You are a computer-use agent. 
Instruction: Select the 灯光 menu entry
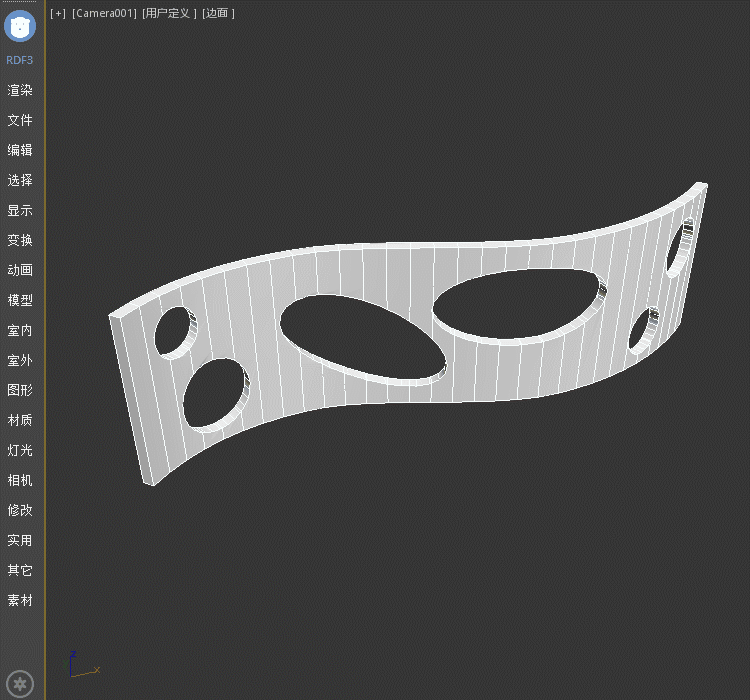pos(20,450)
